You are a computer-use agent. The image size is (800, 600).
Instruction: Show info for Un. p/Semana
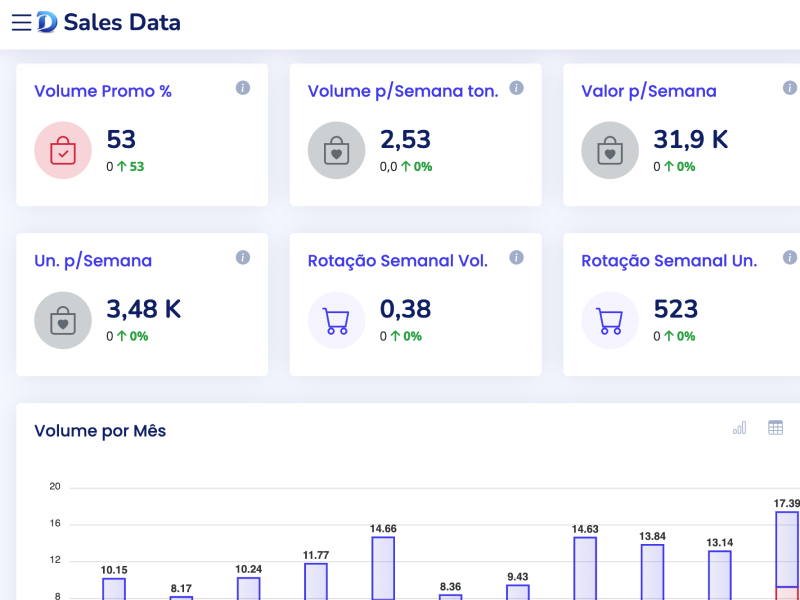[242, 258]
